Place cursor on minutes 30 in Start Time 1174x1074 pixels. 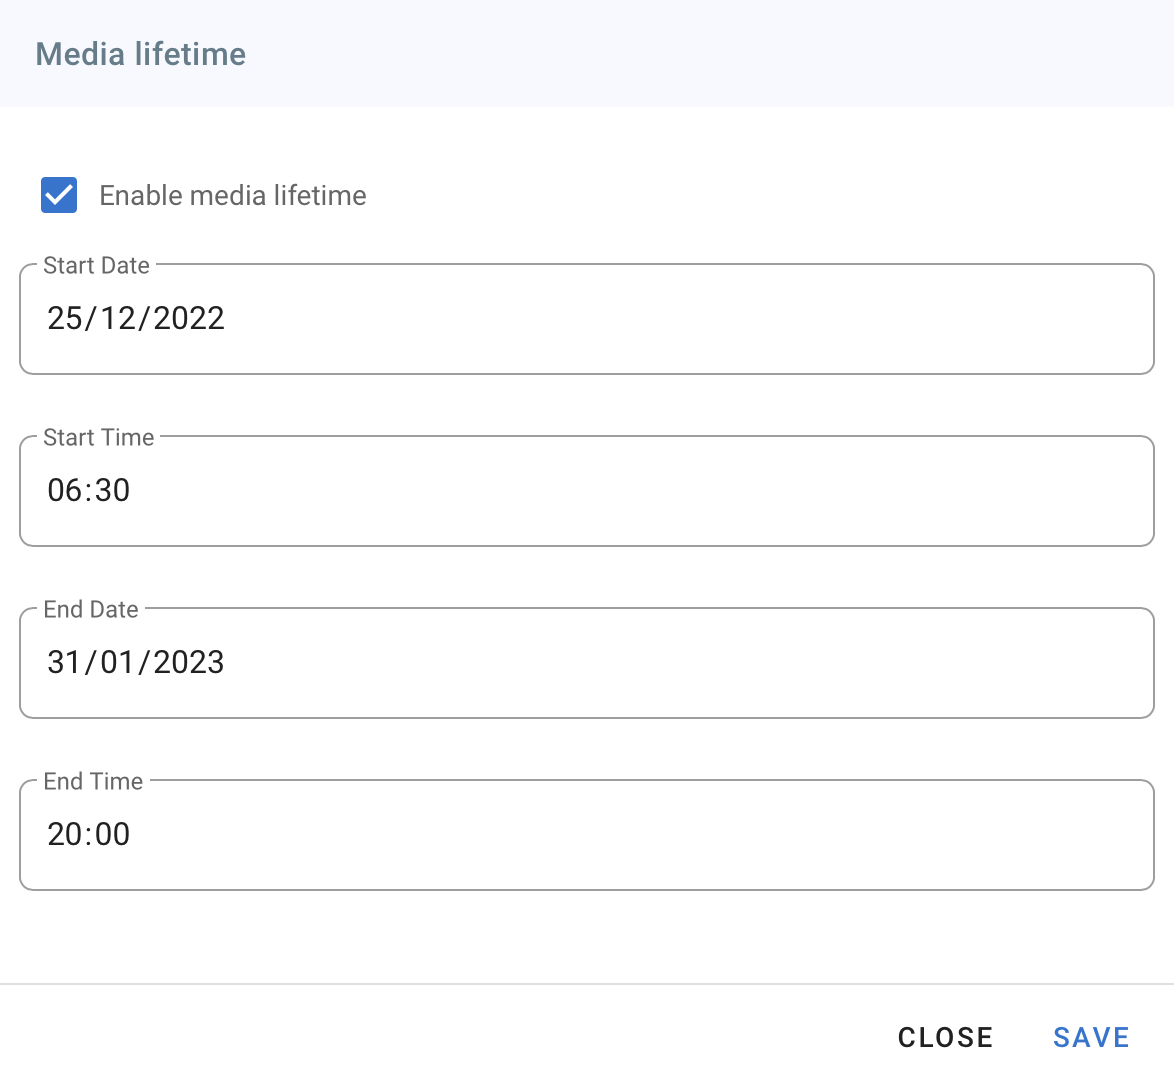[112, 491]
